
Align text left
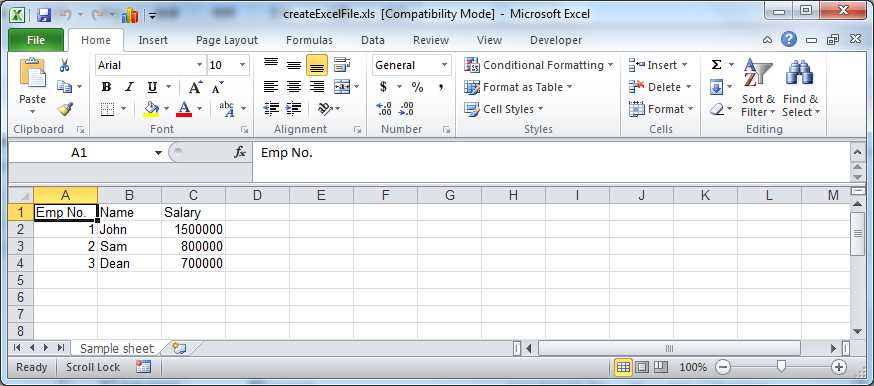coord(271,87)
